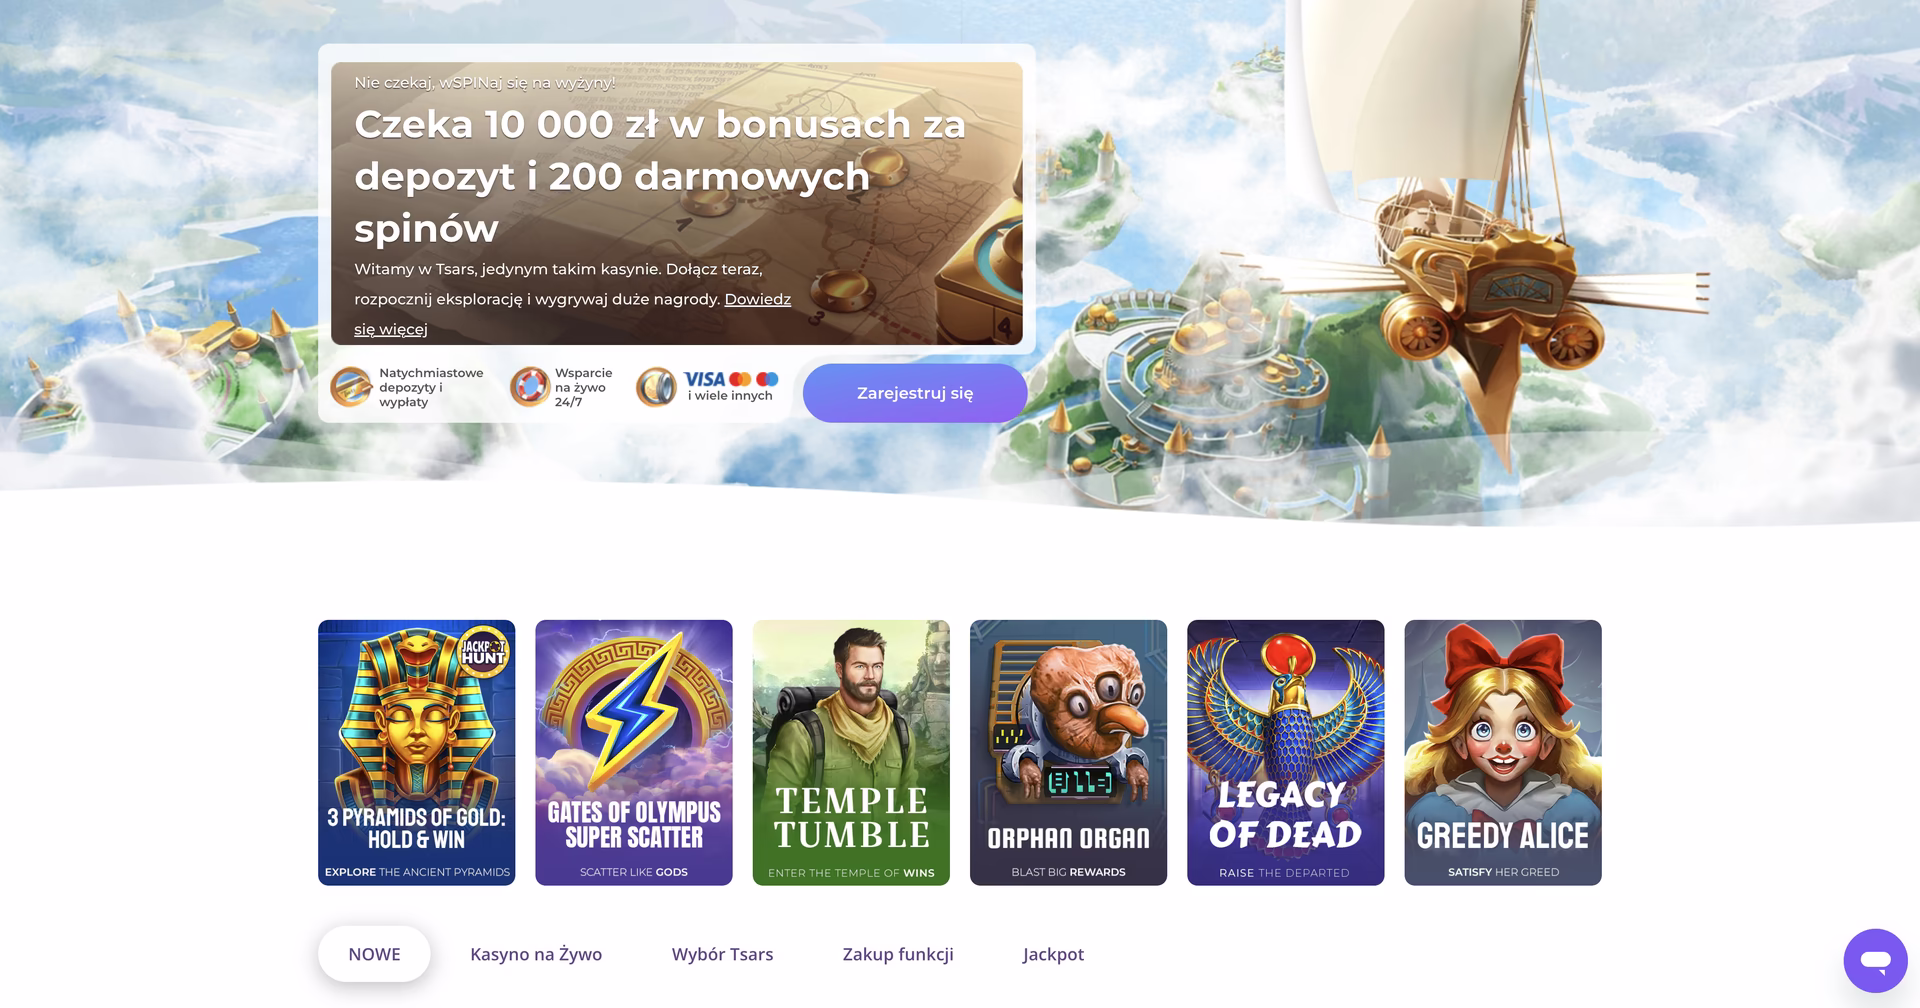Follow the Dowiedz się więcej link
The width and height of the screenshot is (1920, 1008).
point(572,314)
